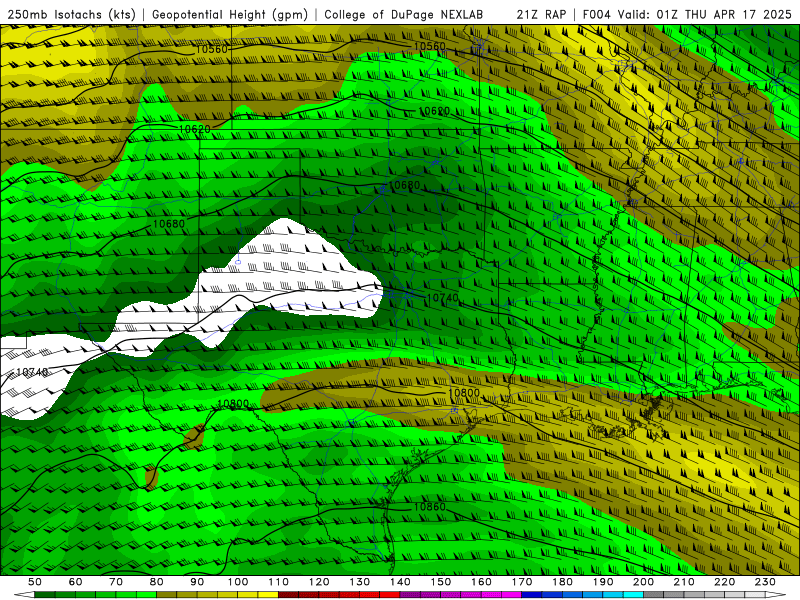
Task: Click the 200 knot color bar label
Action: coord(643,582)
